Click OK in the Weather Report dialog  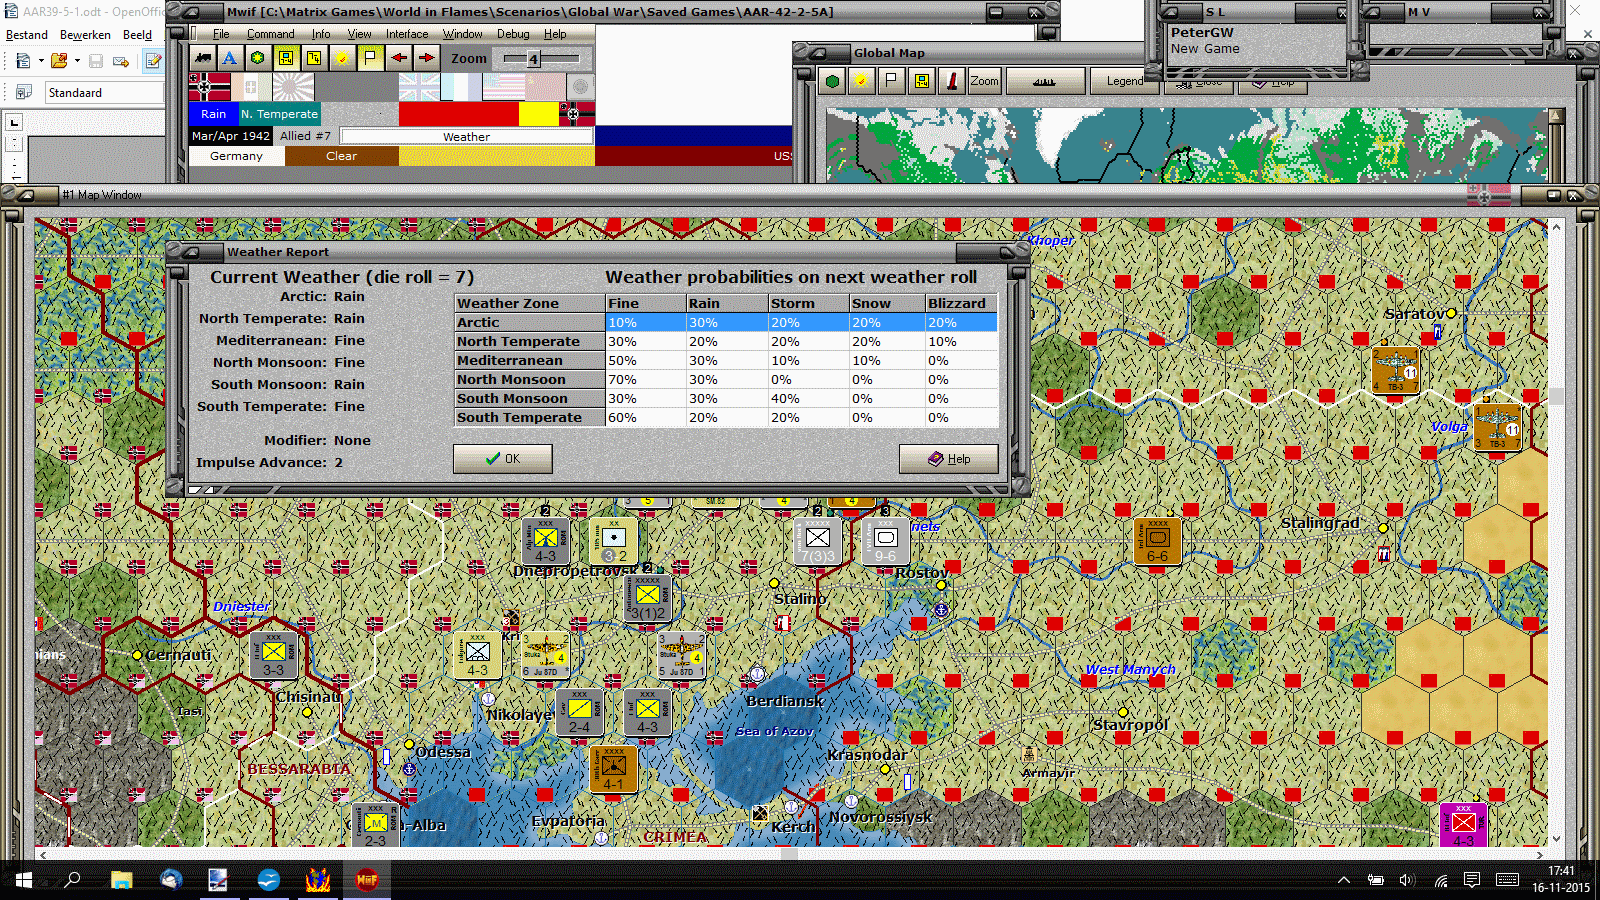click(x=503, y=458)
